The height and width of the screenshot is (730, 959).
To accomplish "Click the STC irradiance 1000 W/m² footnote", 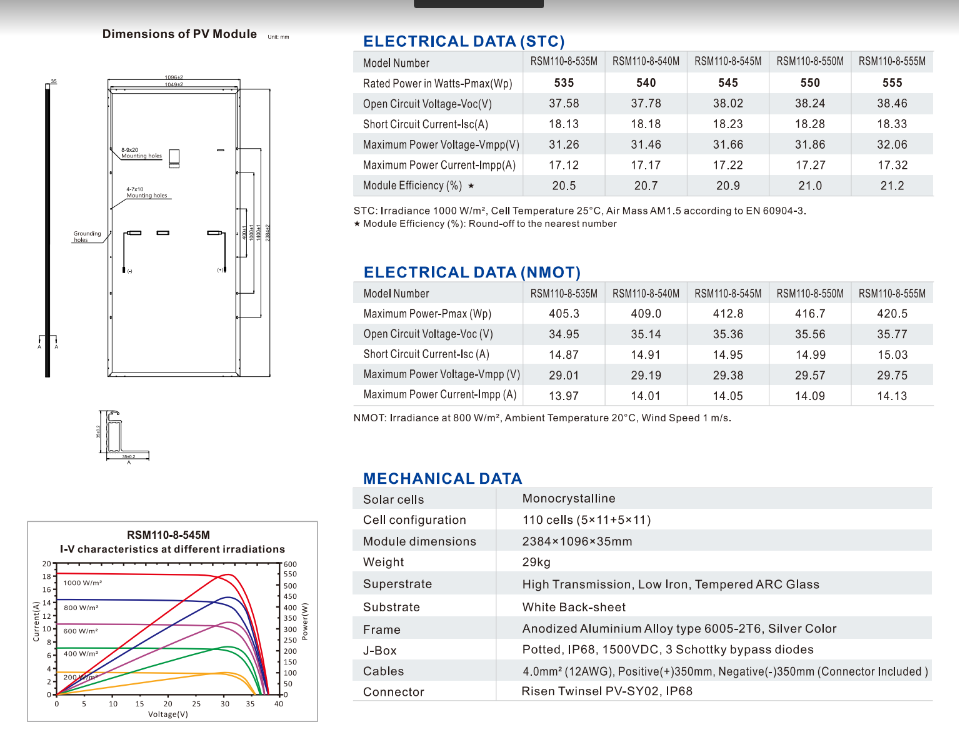I will point(580,210).
